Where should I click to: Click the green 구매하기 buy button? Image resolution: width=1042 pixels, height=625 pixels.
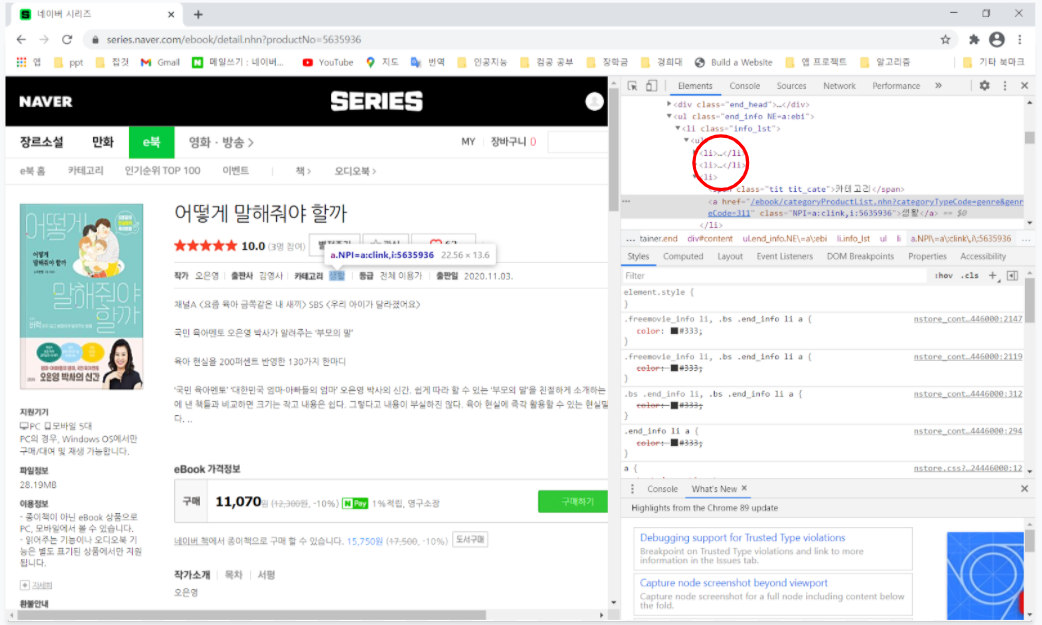tap(573, 501)
